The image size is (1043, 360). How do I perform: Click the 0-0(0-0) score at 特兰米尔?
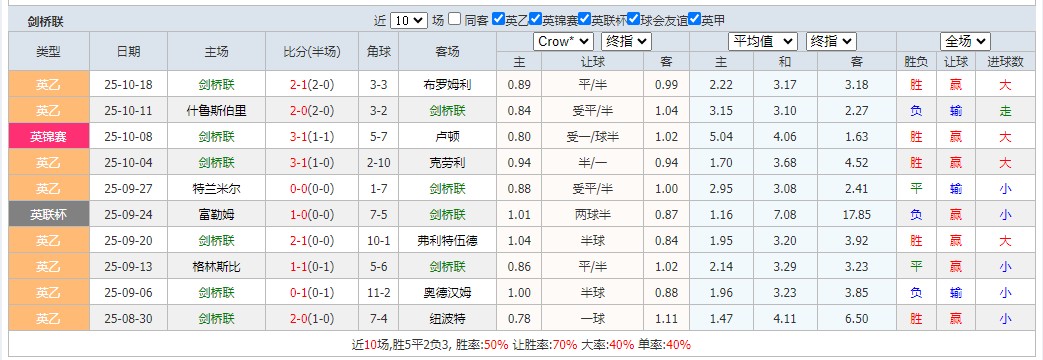pos(312,189)
